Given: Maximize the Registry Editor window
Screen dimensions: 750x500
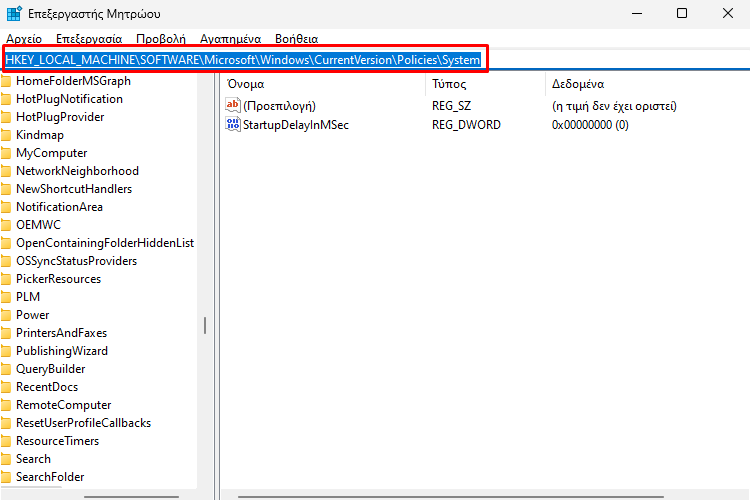Looking at the screenshot, I should 682,13.
